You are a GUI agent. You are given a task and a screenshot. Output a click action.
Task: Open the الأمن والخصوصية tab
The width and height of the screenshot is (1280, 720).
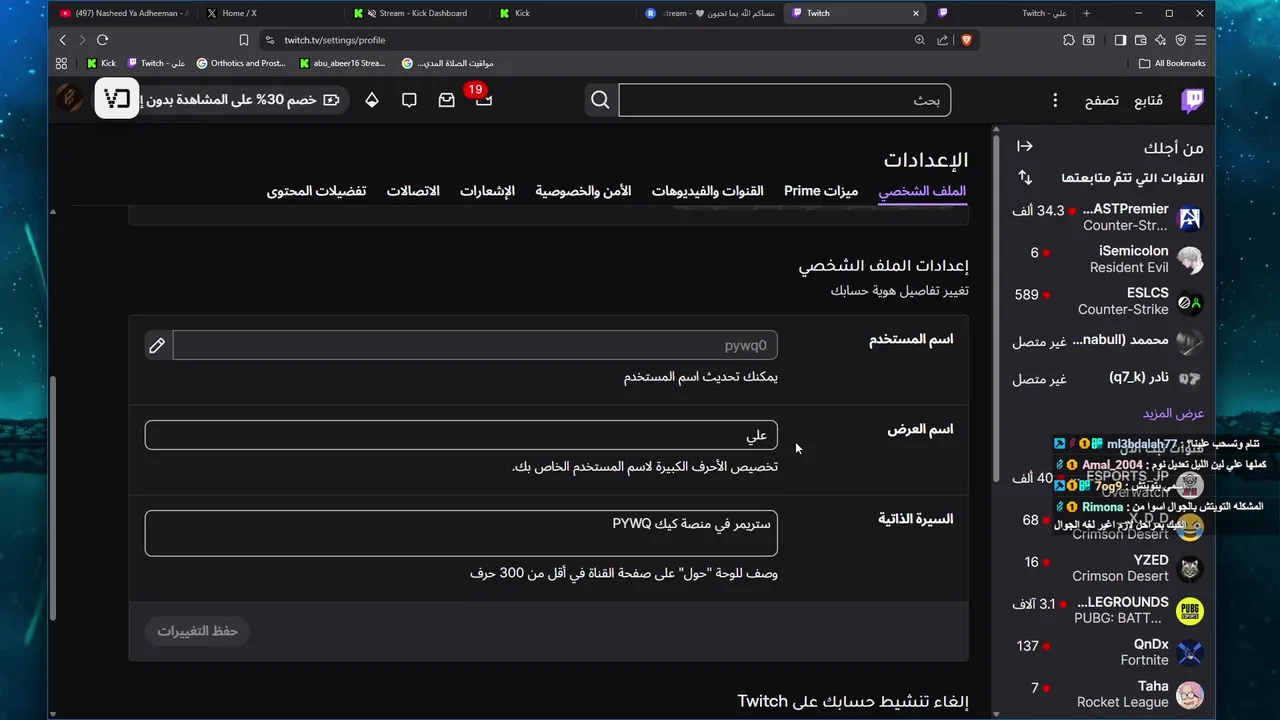[x=583, y=191]
